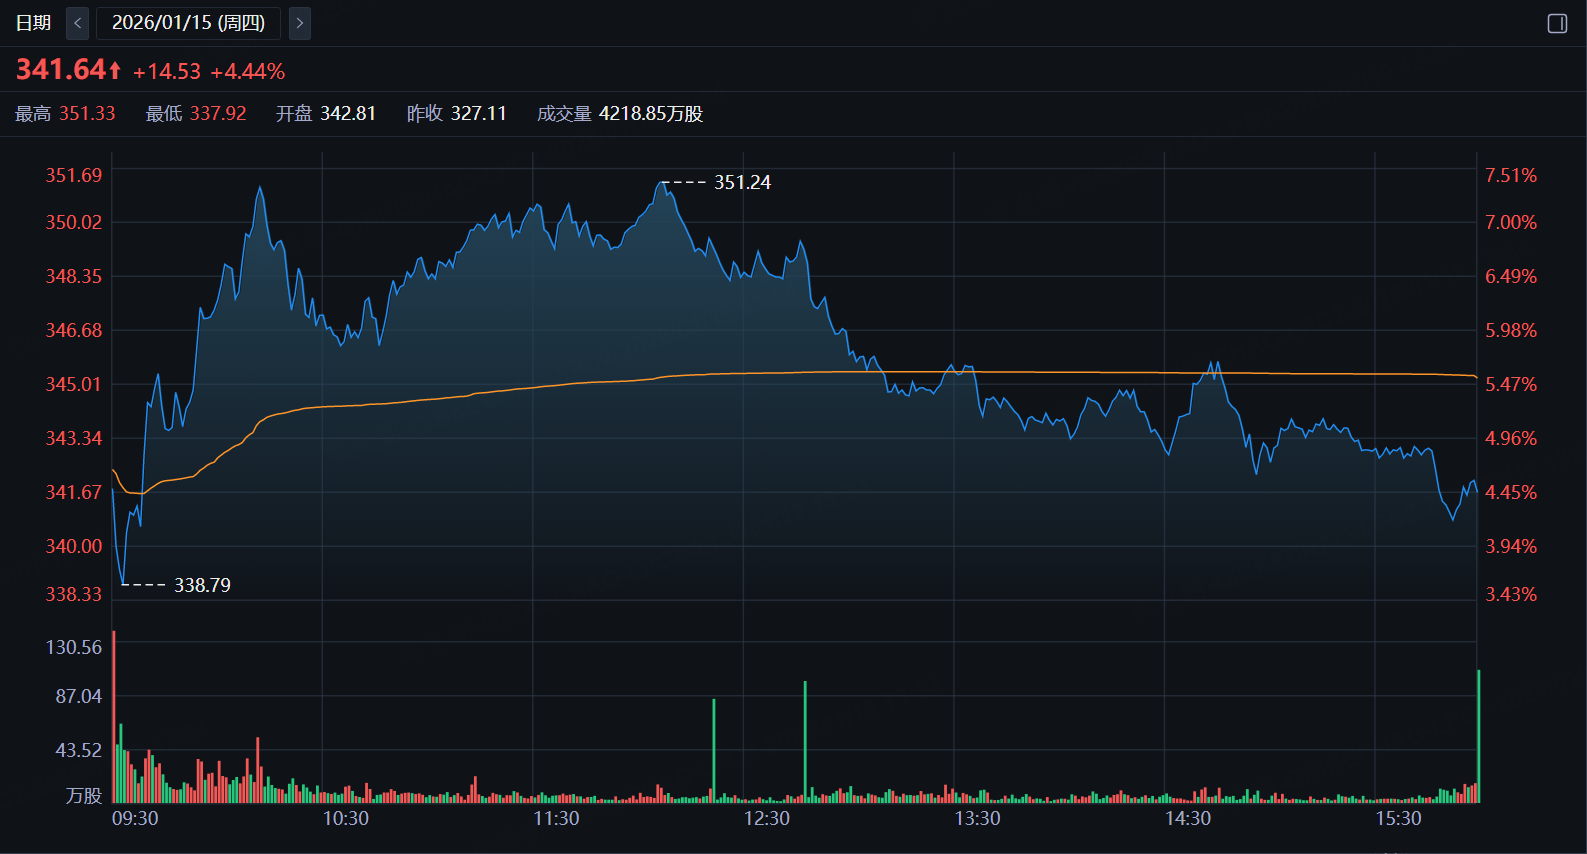Click the 341.67 price axis label
Viewport: 1587px width, 854px height.
[74, 492]
